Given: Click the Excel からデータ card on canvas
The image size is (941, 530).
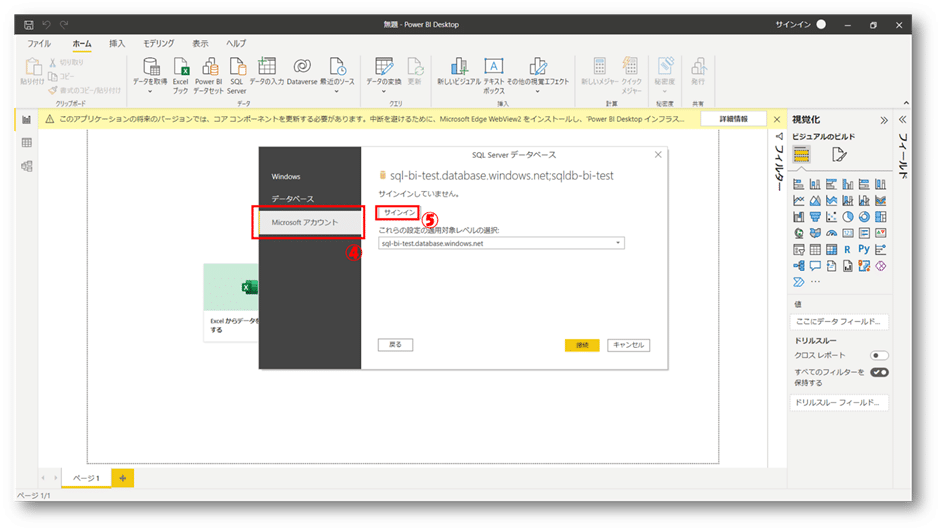Looking at the screenshot, I should [231, 303].
